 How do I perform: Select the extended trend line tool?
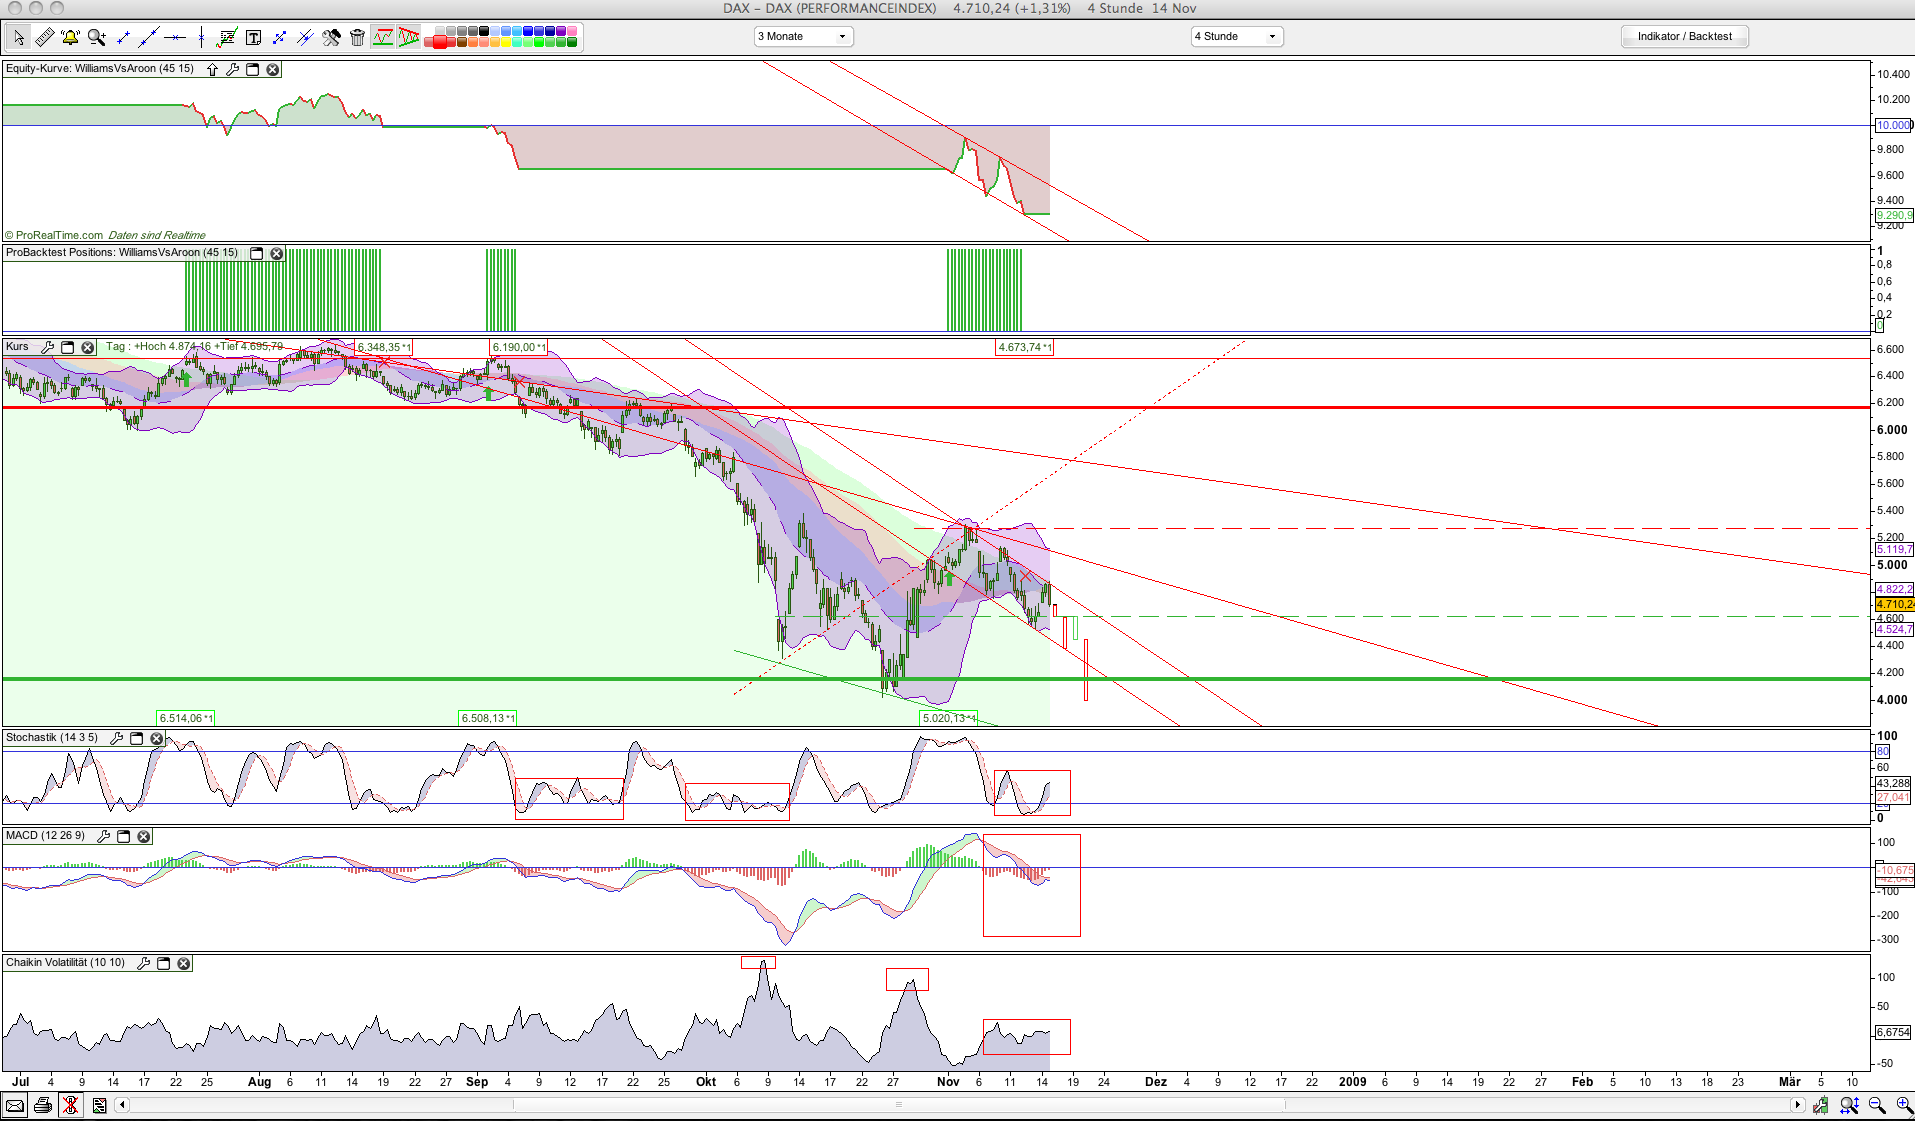coord(149,38)
